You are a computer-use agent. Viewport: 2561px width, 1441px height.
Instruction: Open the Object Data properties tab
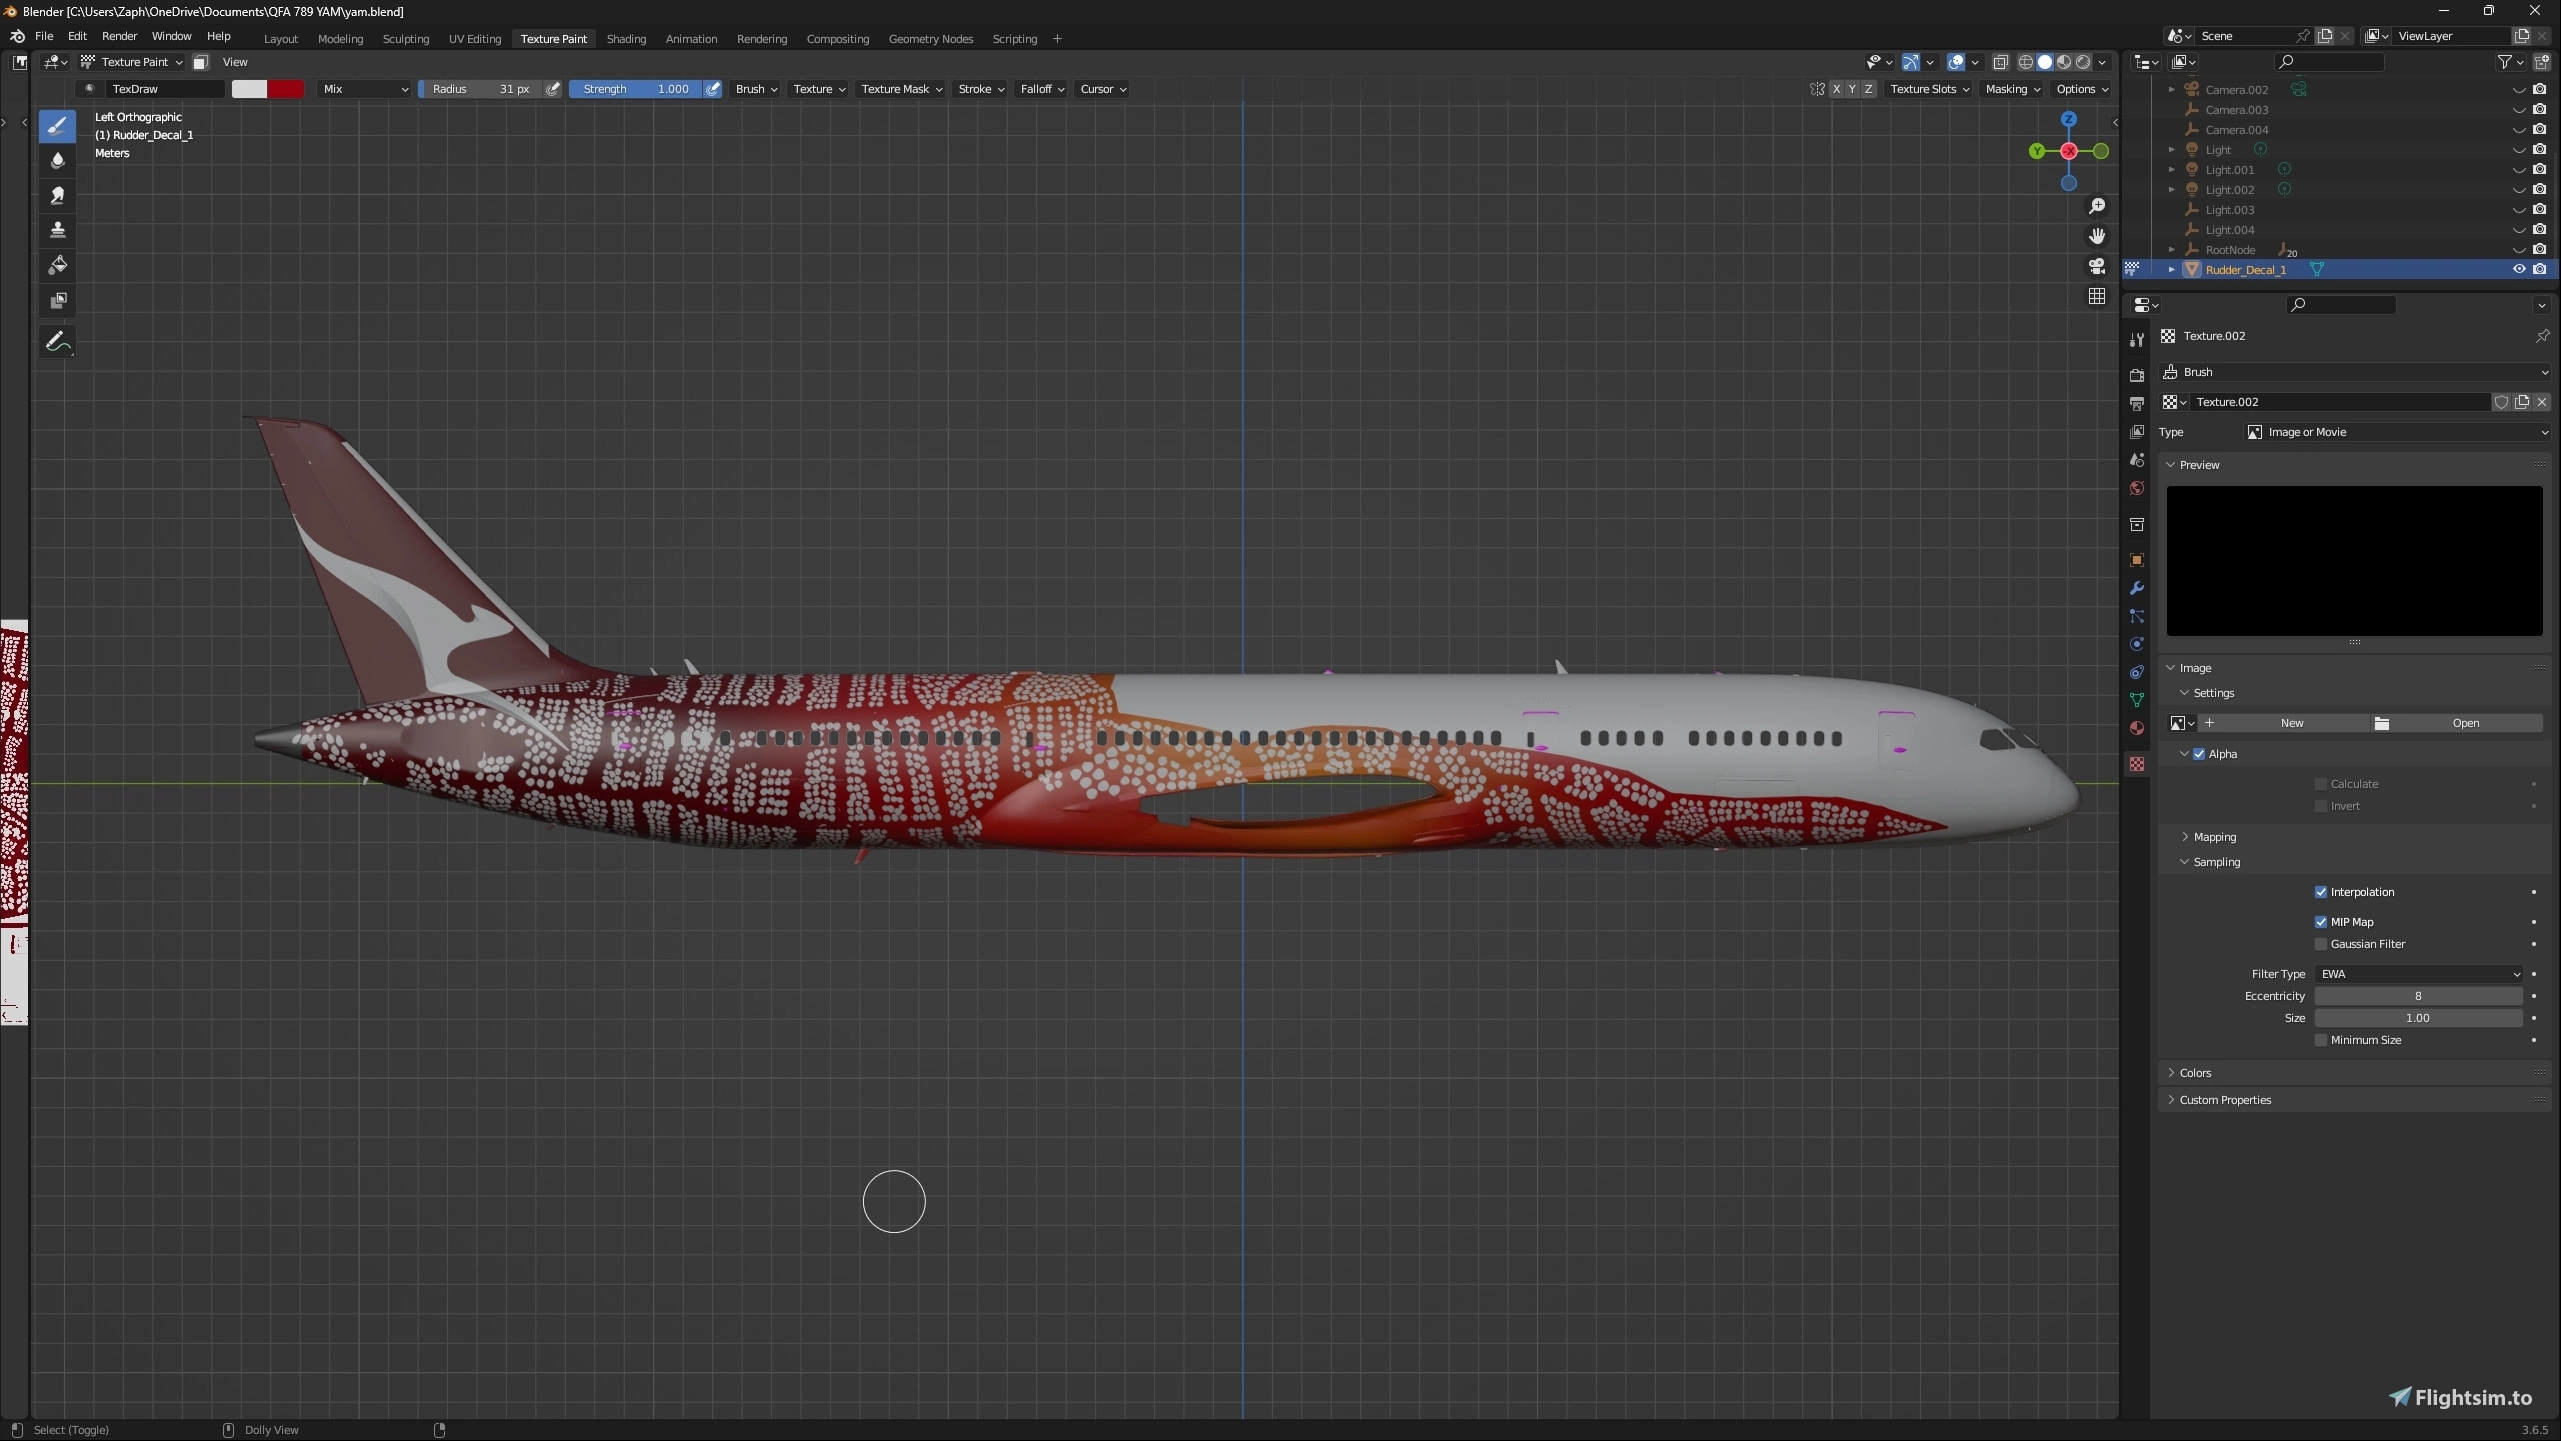coord(2136,700)
